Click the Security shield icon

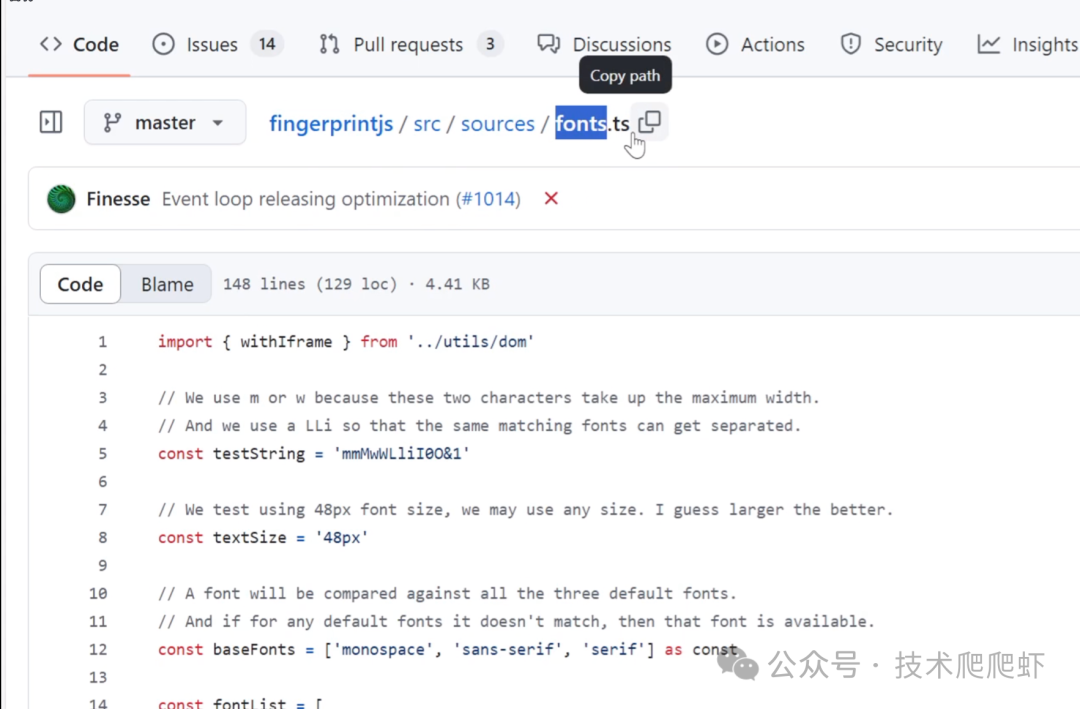pyautogui.click(x=851, y=44)
